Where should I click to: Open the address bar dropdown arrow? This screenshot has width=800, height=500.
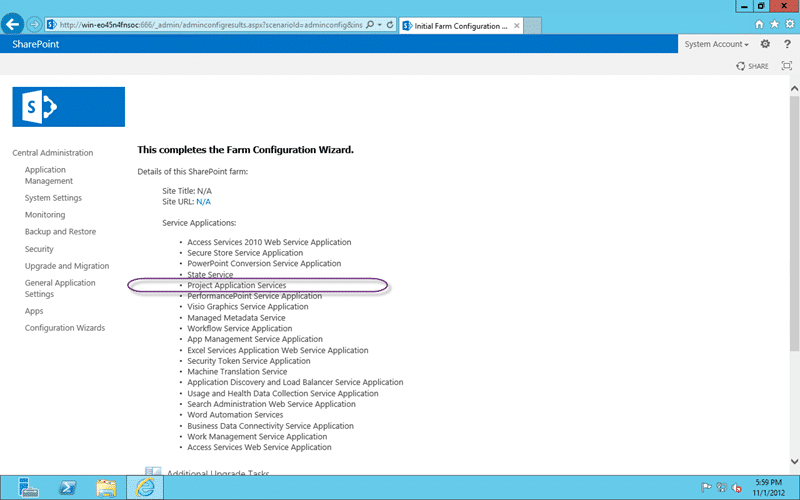(380, 24)
